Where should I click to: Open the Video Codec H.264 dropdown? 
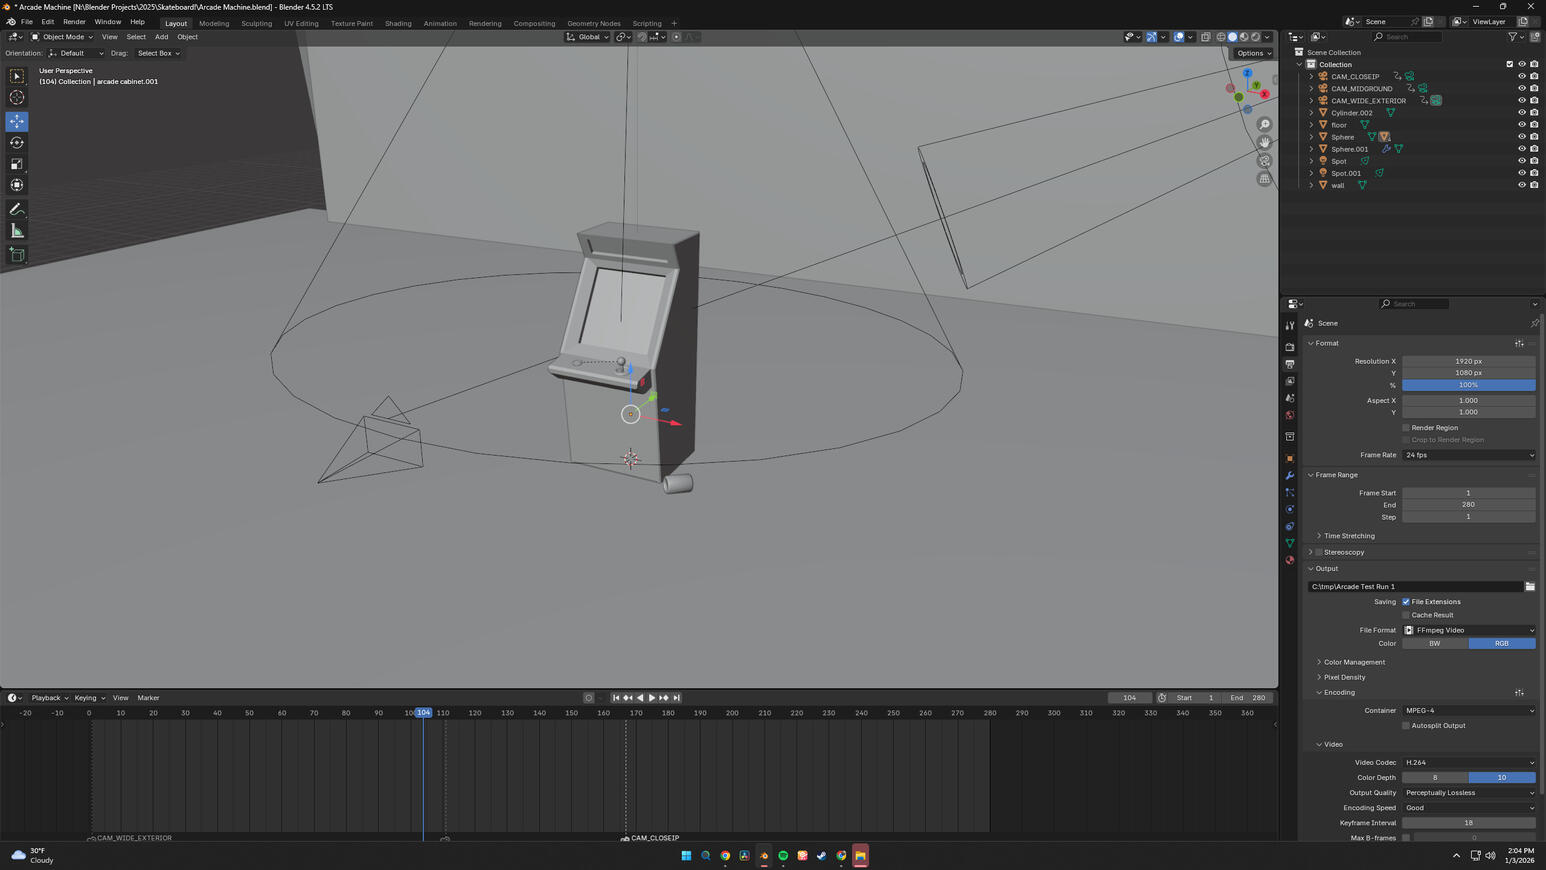click(1468, 763)
